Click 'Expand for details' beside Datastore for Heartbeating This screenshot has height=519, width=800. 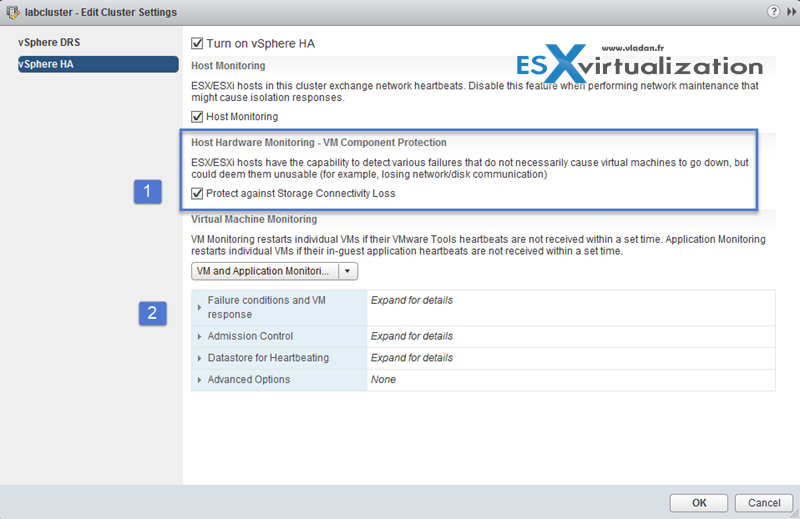click(x=412, y=358)
